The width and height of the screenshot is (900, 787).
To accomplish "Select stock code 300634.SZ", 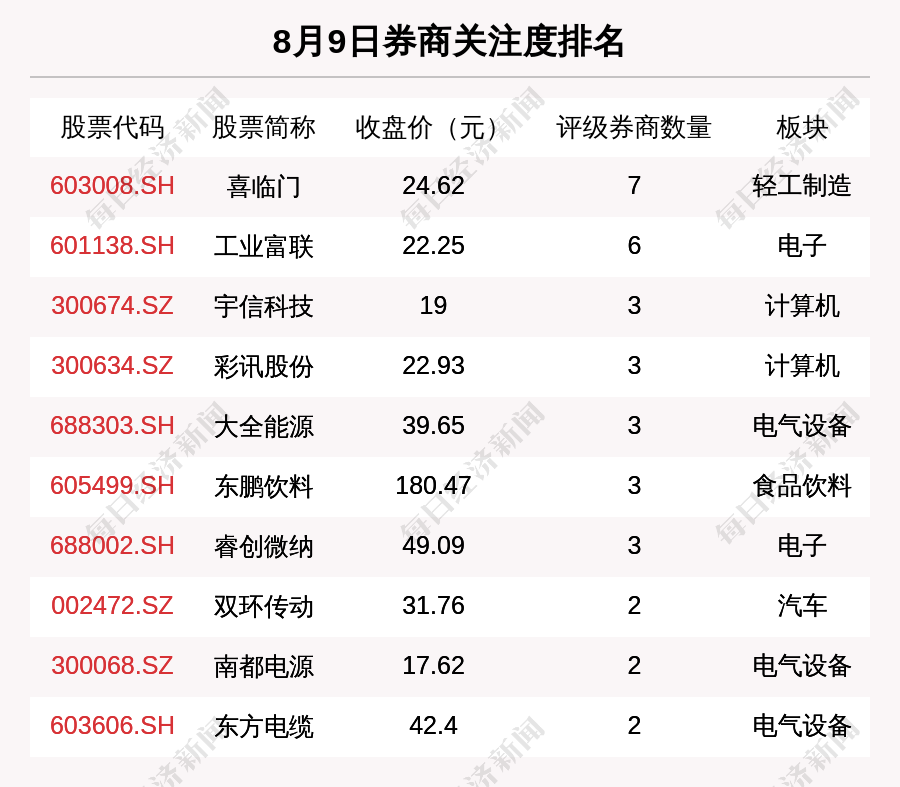I will pyautogui.click(x=112, y=366).
